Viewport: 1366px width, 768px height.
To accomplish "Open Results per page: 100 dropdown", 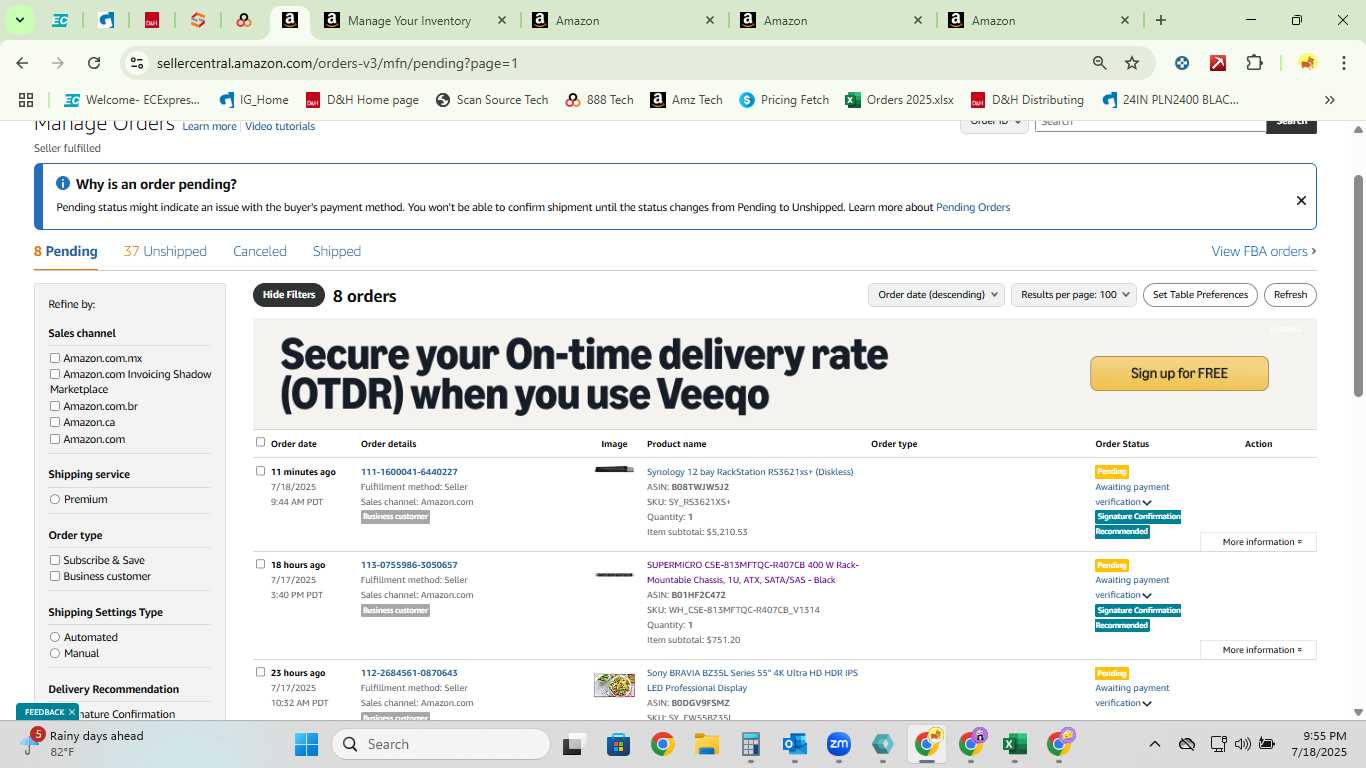I will (x=1074, y=295).
